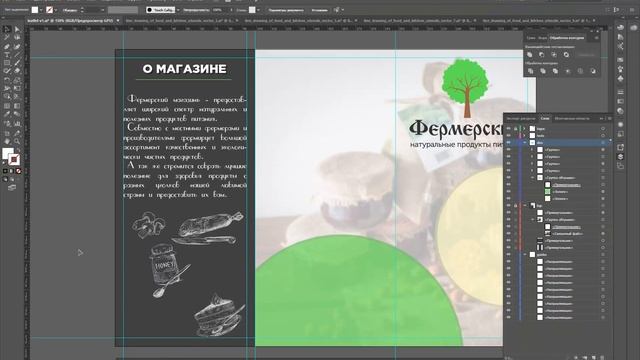Activate the Hand tool
The width and height of the screenshot is (640, 360).
(x=7, y=141)
